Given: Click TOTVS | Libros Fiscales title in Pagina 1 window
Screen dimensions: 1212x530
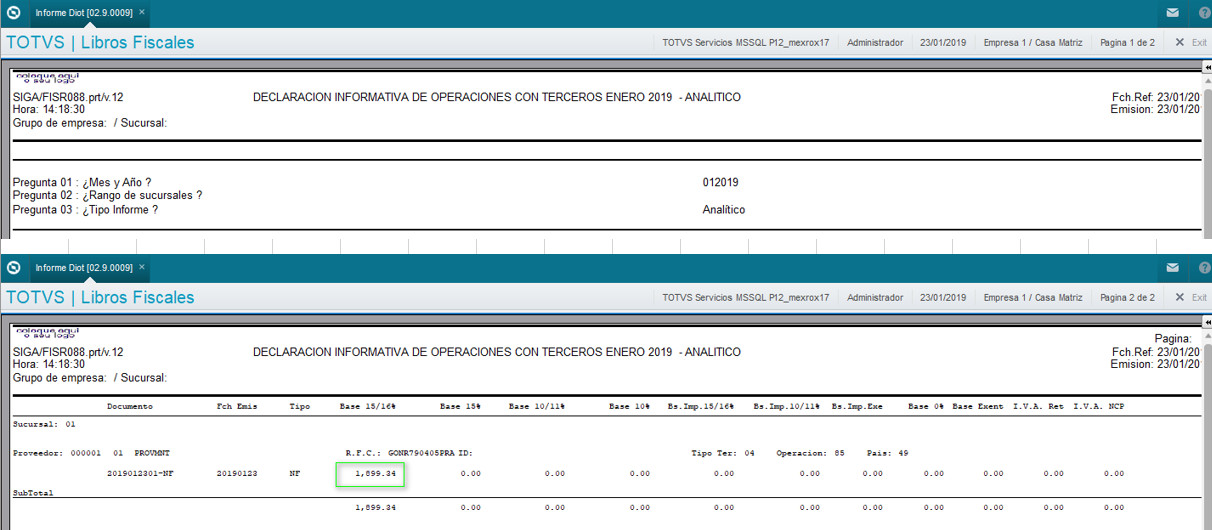Looking at the screenshot, I should pyautogui.click(x=100, y=43).
